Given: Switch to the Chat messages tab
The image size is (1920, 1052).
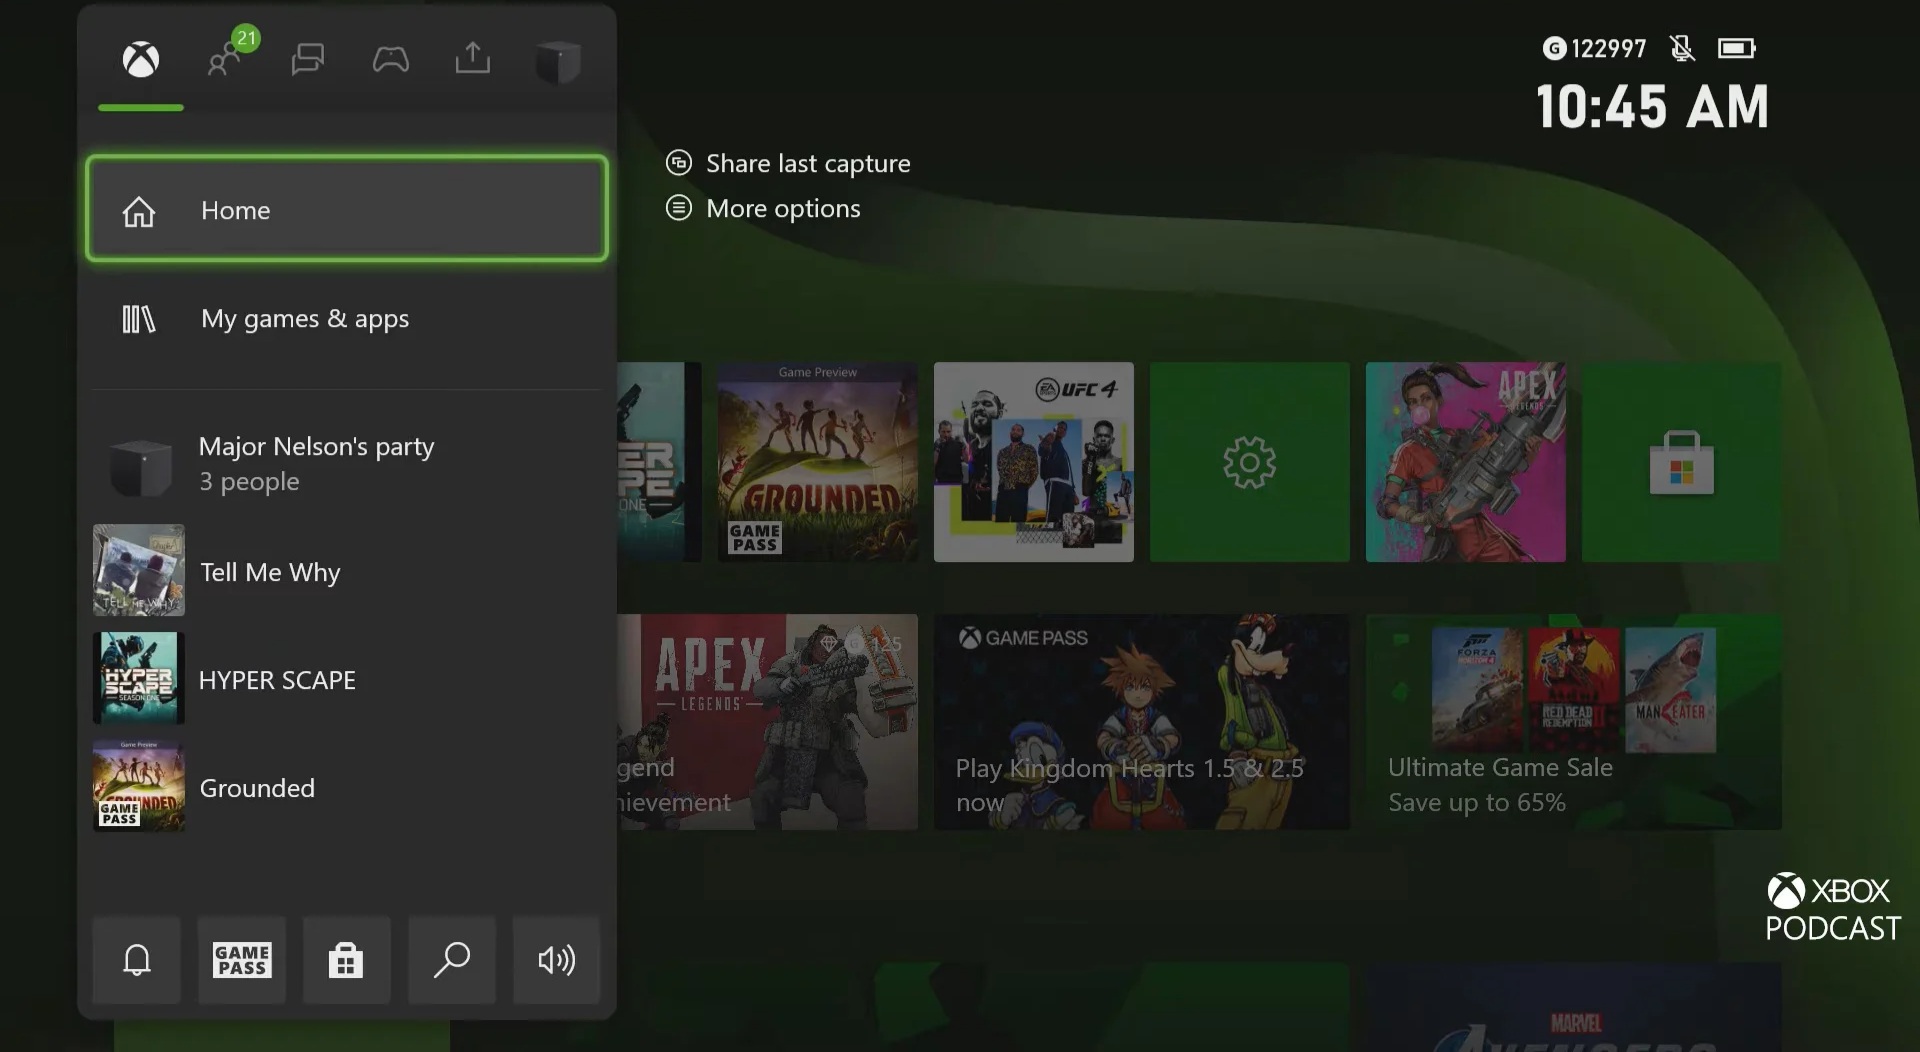Looking at the screenshot, I should click(307, 60).
